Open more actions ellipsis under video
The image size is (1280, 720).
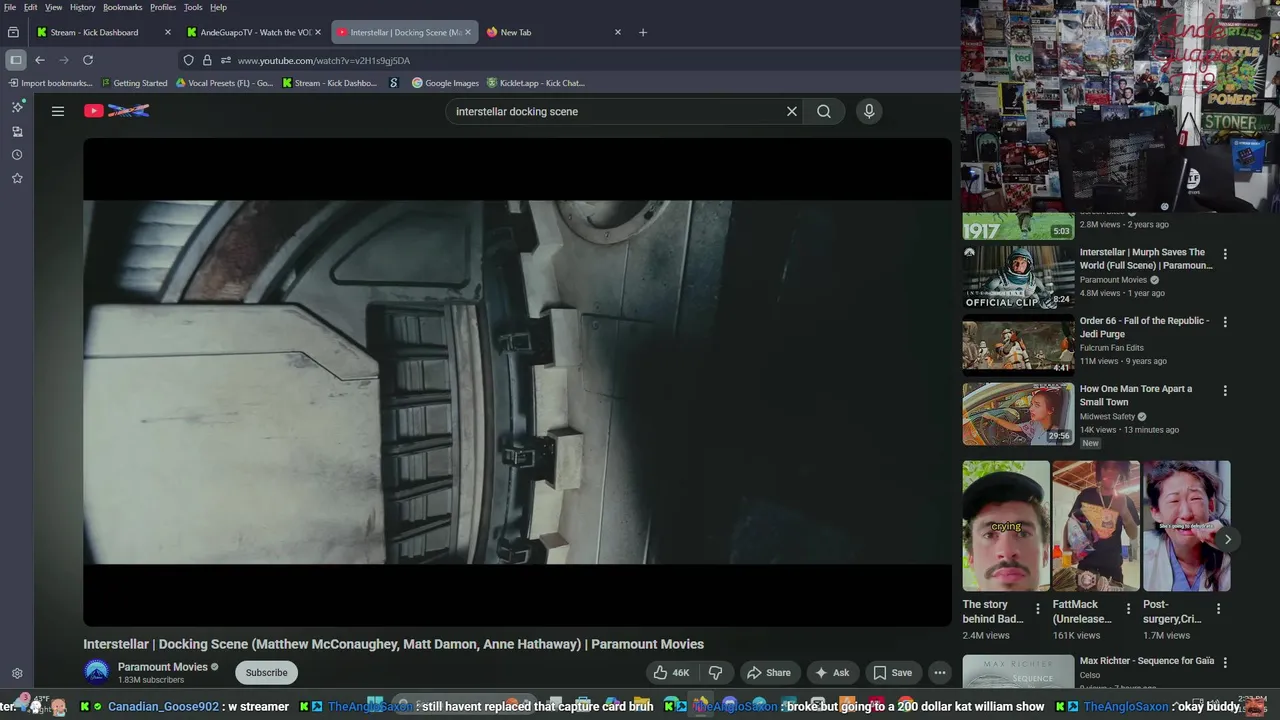(940, 673)
